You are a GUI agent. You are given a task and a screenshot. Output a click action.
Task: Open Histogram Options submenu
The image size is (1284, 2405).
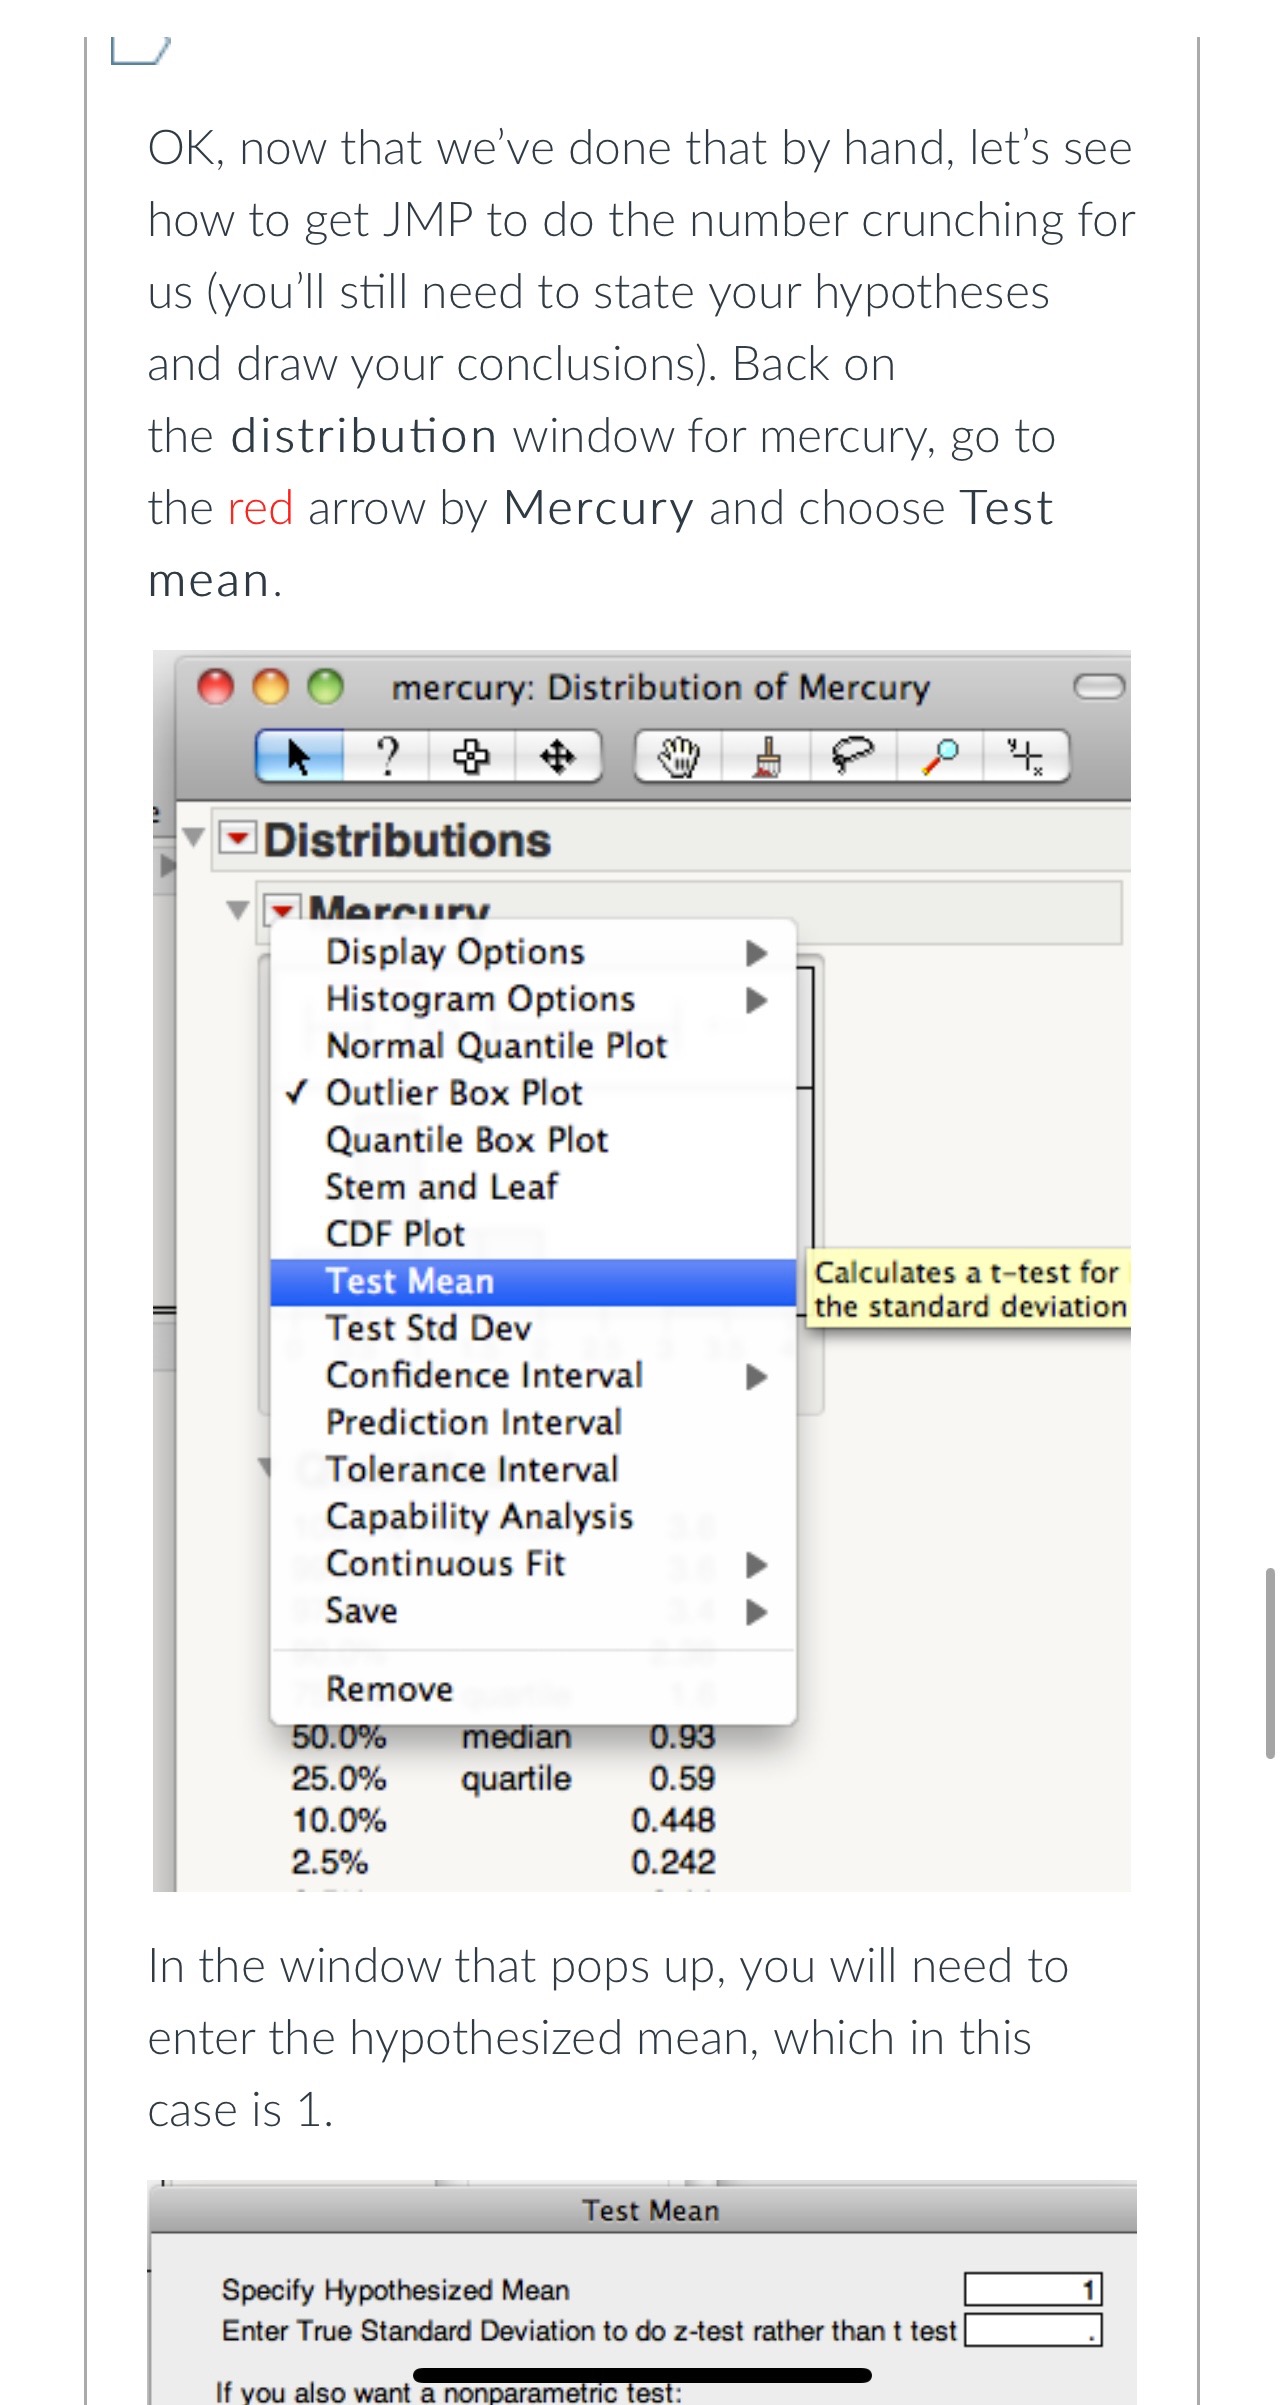(533, 999)
